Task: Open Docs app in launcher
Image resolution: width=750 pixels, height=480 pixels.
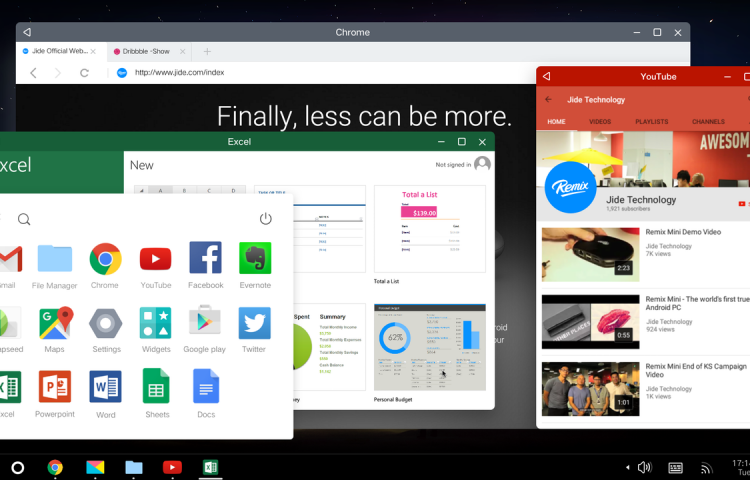Action: click(x=205, y=387)
